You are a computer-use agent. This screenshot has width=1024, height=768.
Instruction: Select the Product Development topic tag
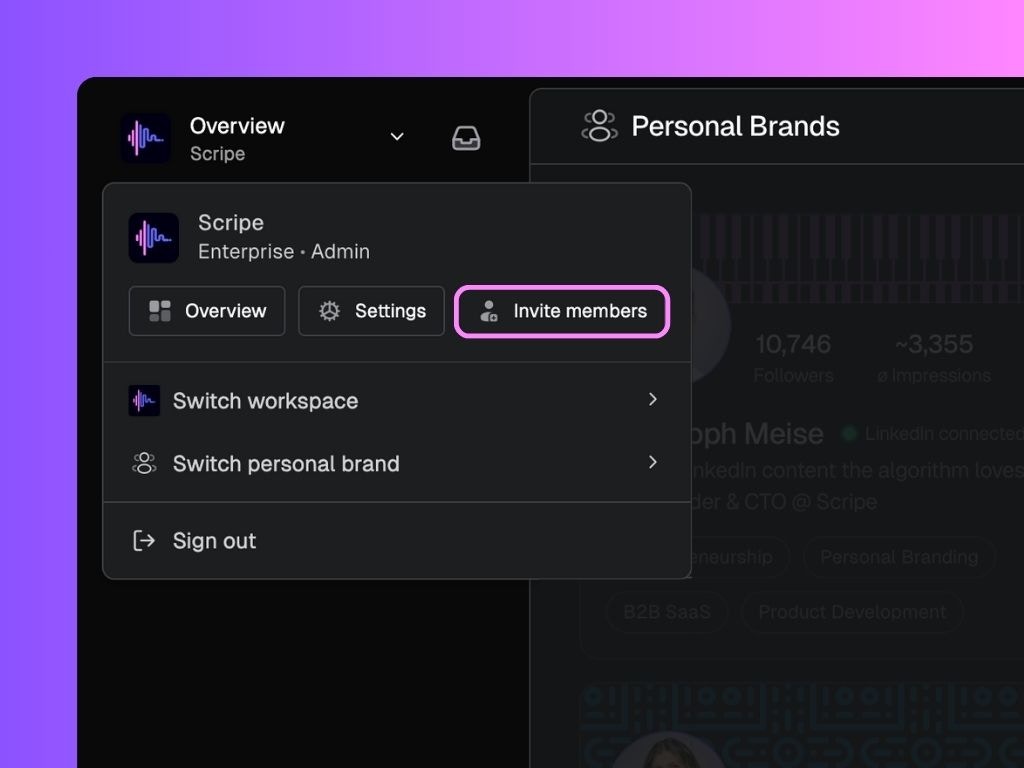852,612
